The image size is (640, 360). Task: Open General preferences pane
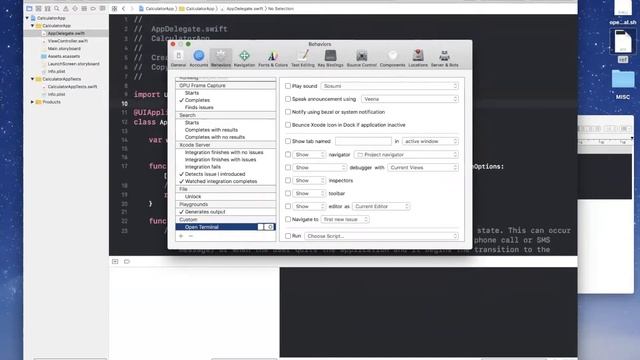point(178,58)
